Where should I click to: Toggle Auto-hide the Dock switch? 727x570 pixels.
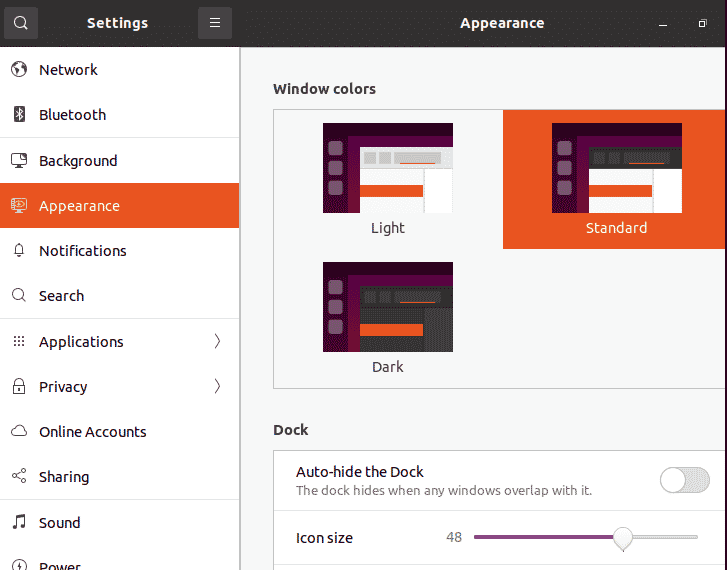[685, 480]
